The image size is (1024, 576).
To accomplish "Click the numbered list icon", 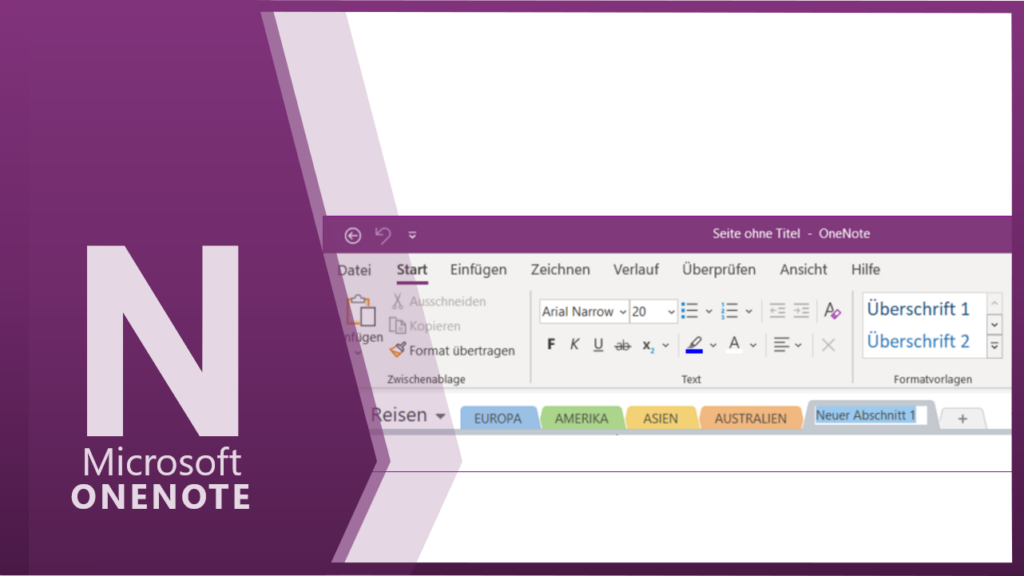I will 730,311.
